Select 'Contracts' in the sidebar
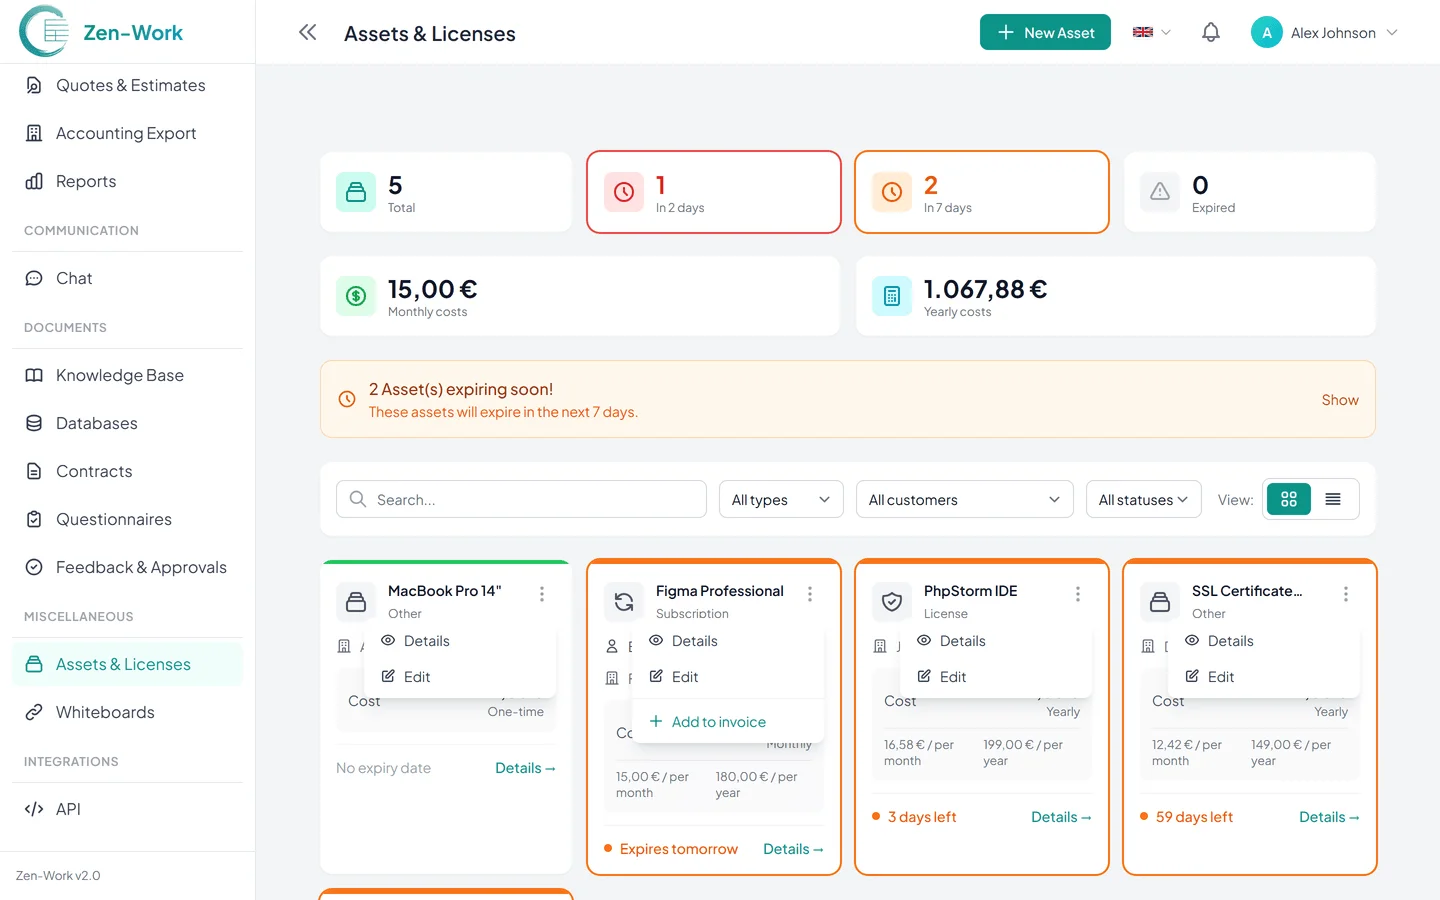 tap(94, 471)
